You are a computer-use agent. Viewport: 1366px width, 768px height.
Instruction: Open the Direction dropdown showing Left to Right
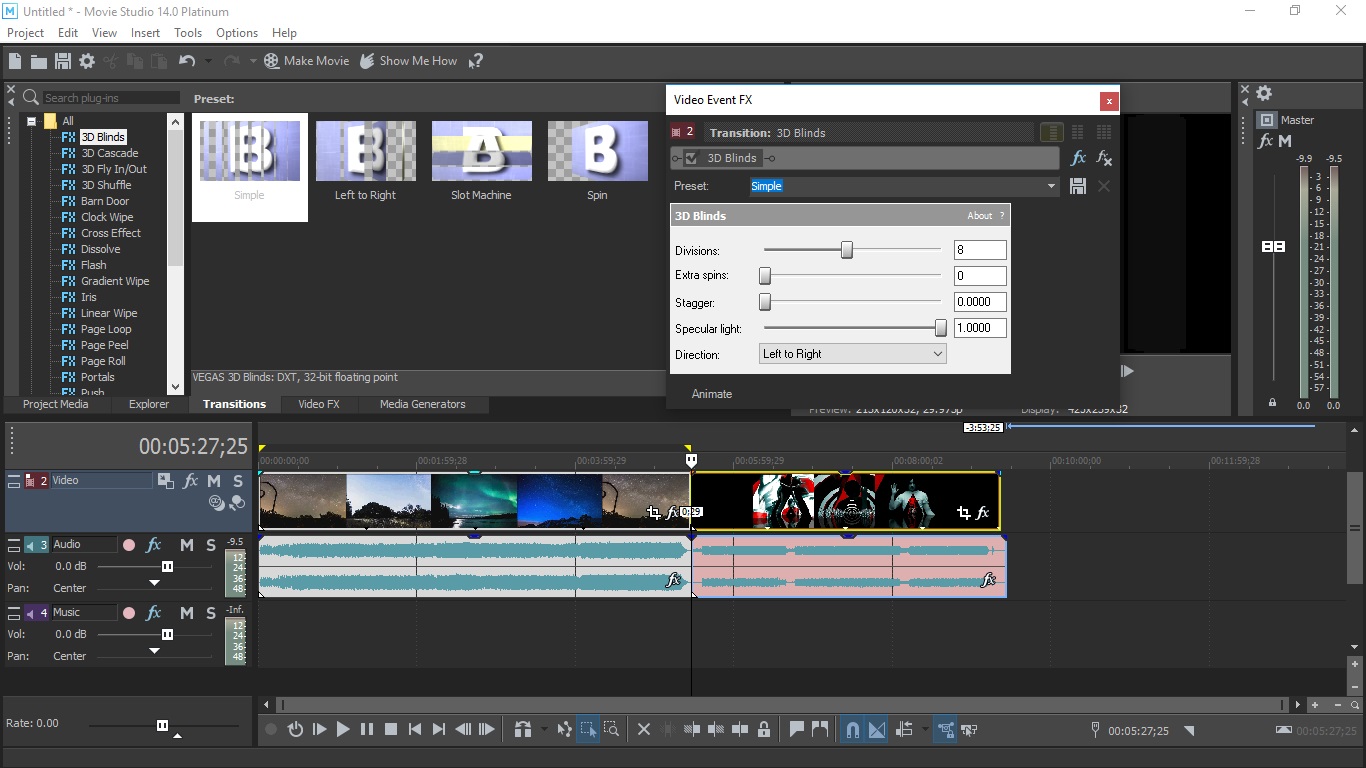pyautogui.click(x=853, y=354)
